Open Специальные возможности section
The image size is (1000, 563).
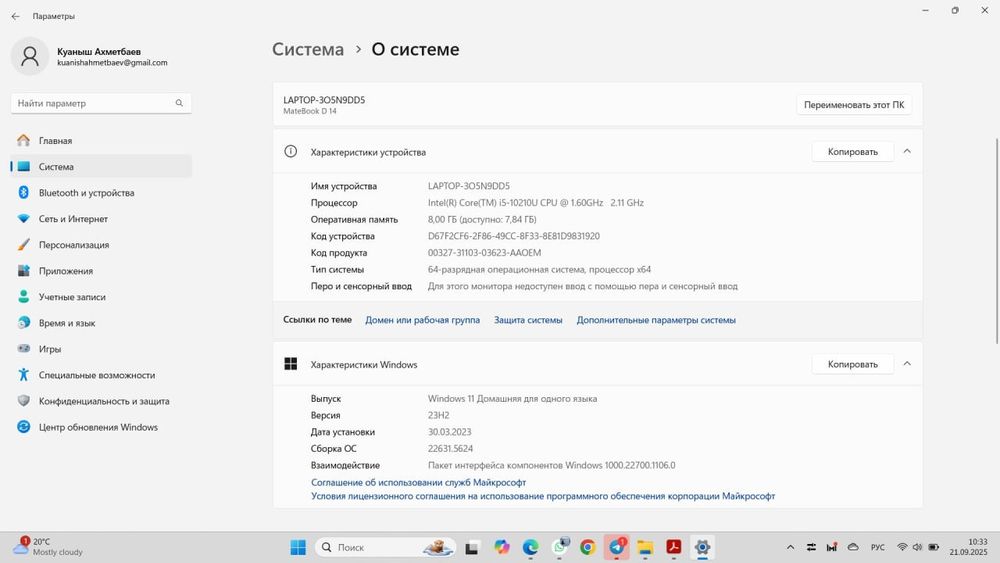tap(101, 376)
